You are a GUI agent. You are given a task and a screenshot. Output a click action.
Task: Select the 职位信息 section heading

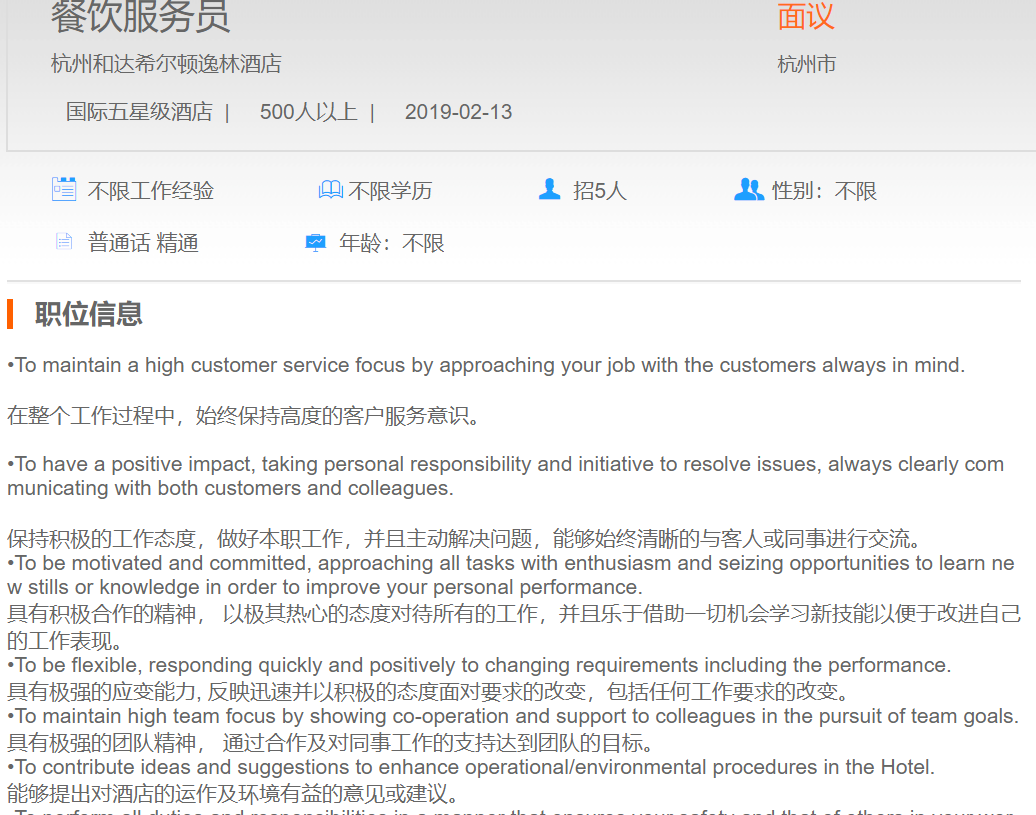pos(89,314)
